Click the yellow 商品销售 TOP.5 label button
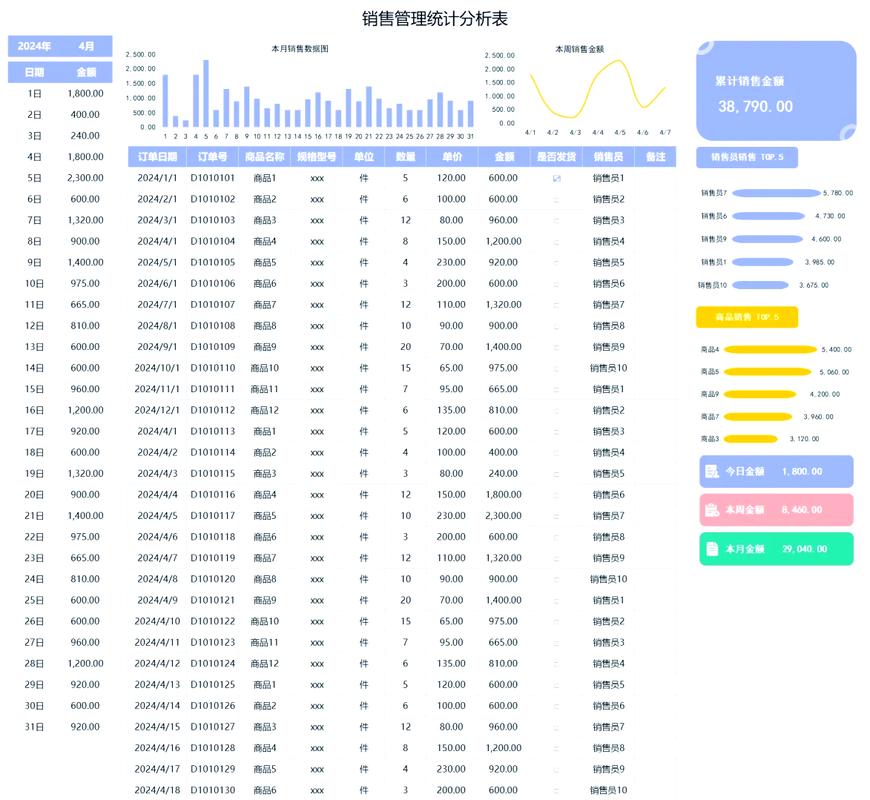Image resolution: width=870 pixels, height=800 pixels. [x=747, y=317]
